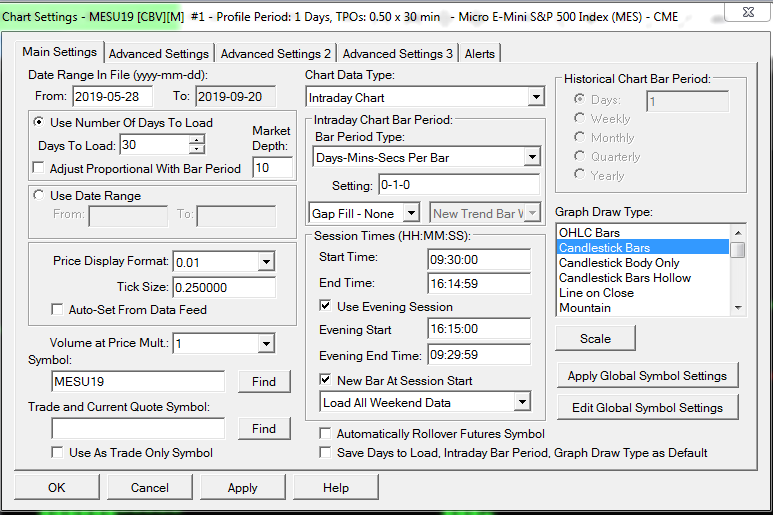The image size is (773, 515).
Task: Select Candlestick Bars draw type
Action: point(643,247)
